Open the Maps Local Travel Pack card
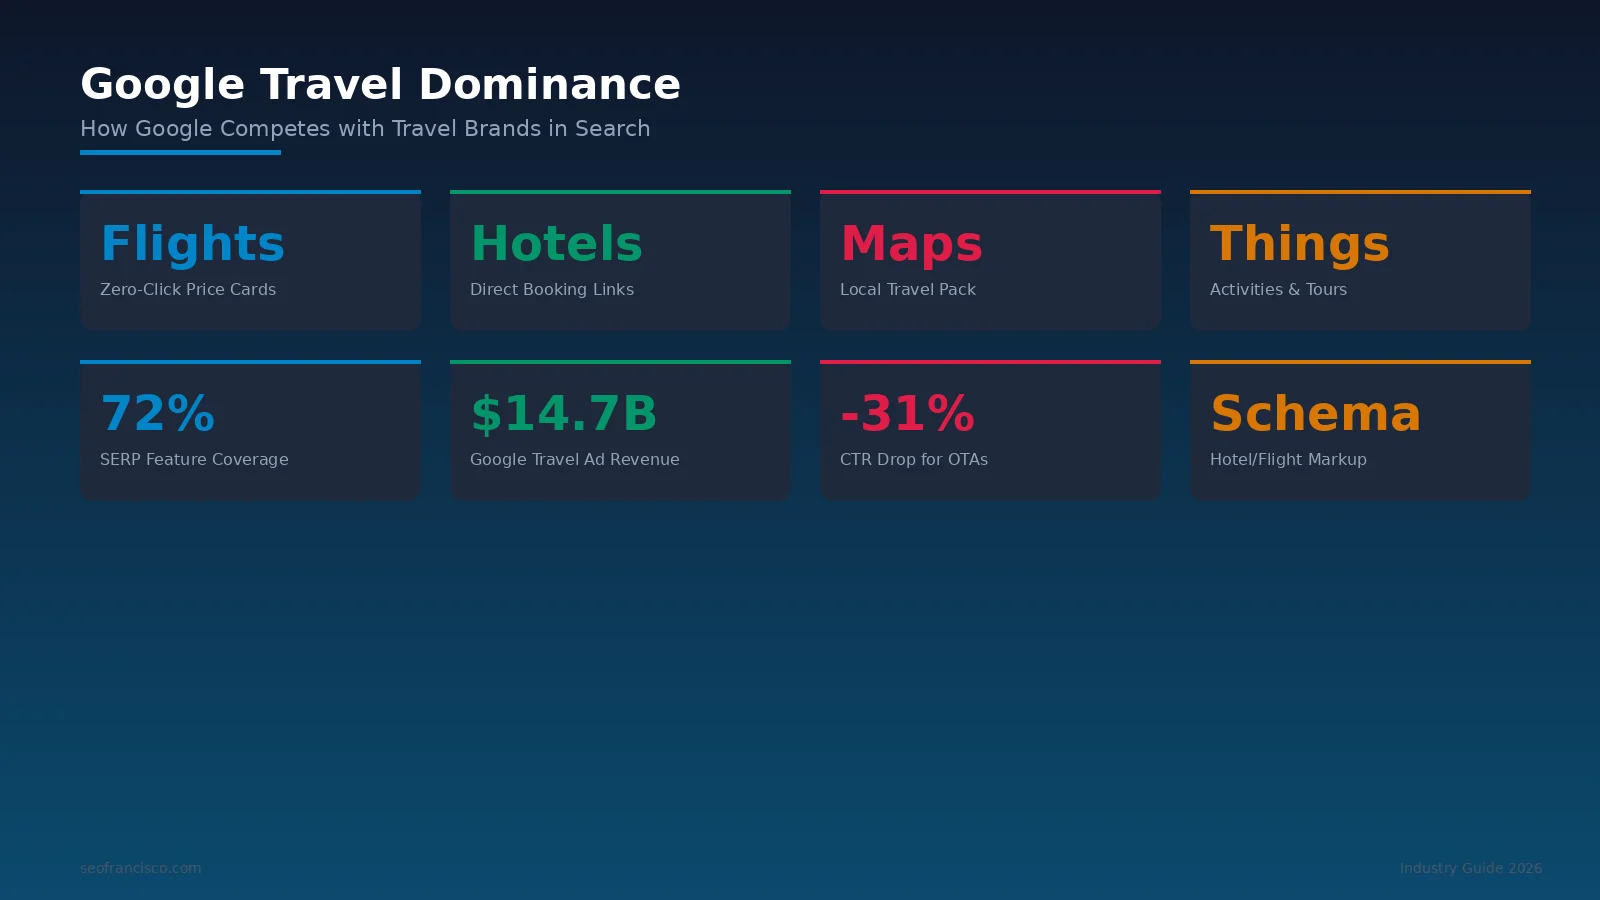The image size is (1600, 900). [990, 260]
